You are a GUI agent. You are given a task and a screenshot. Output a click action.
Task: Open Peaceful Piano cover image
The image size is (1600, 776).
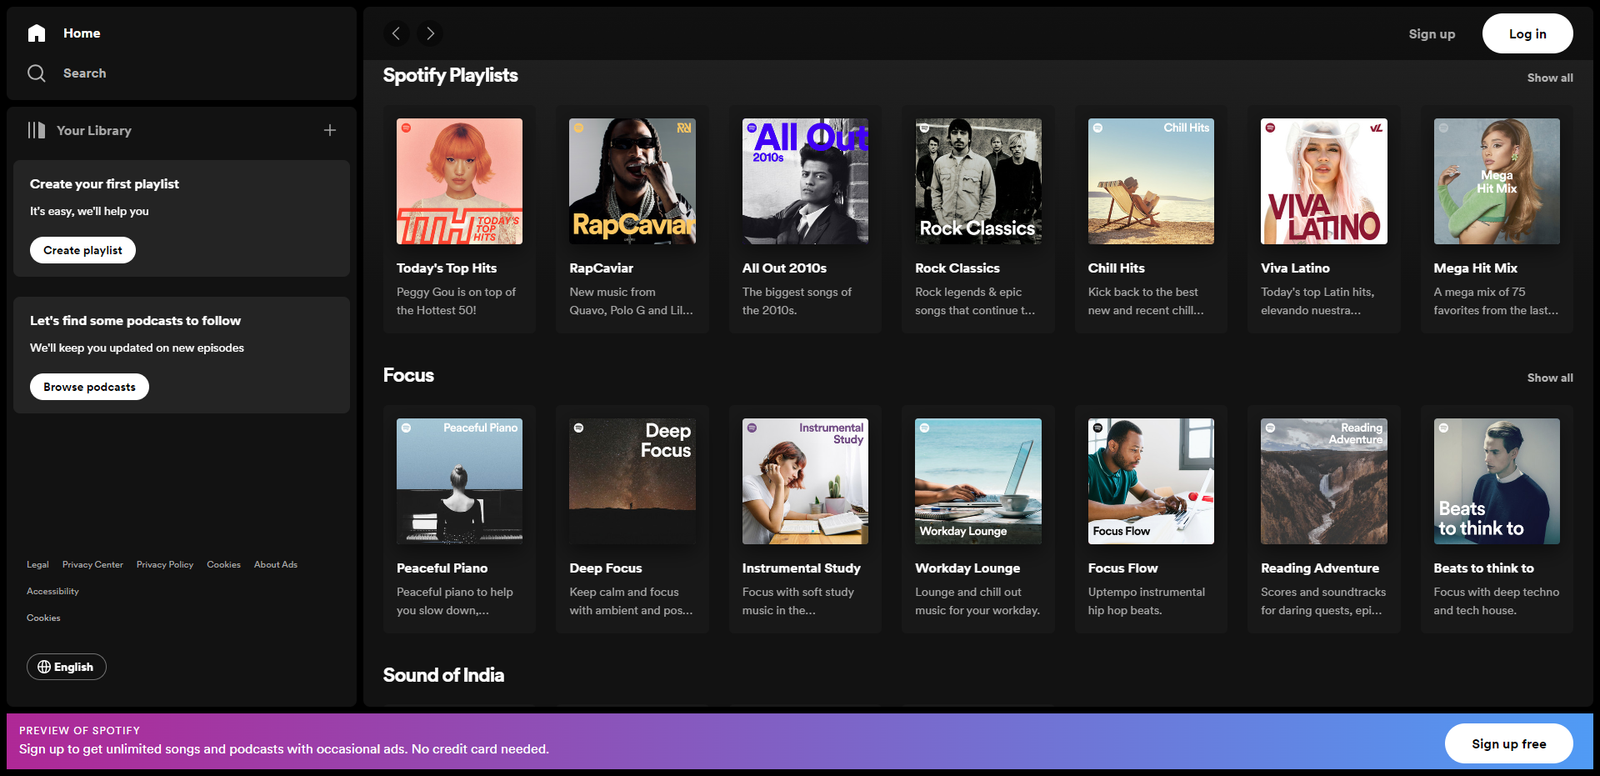(460, 481)
